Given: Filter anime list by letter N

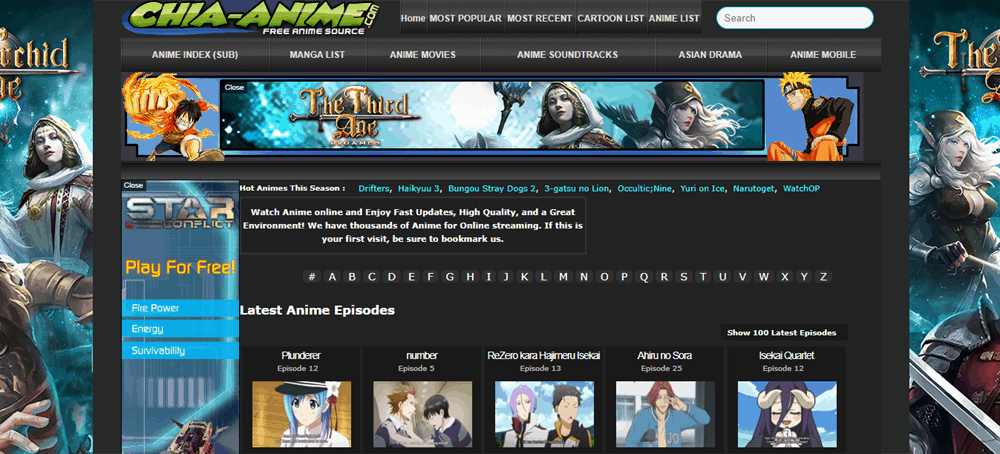Looking at the screenshot, I should point(584,277).
